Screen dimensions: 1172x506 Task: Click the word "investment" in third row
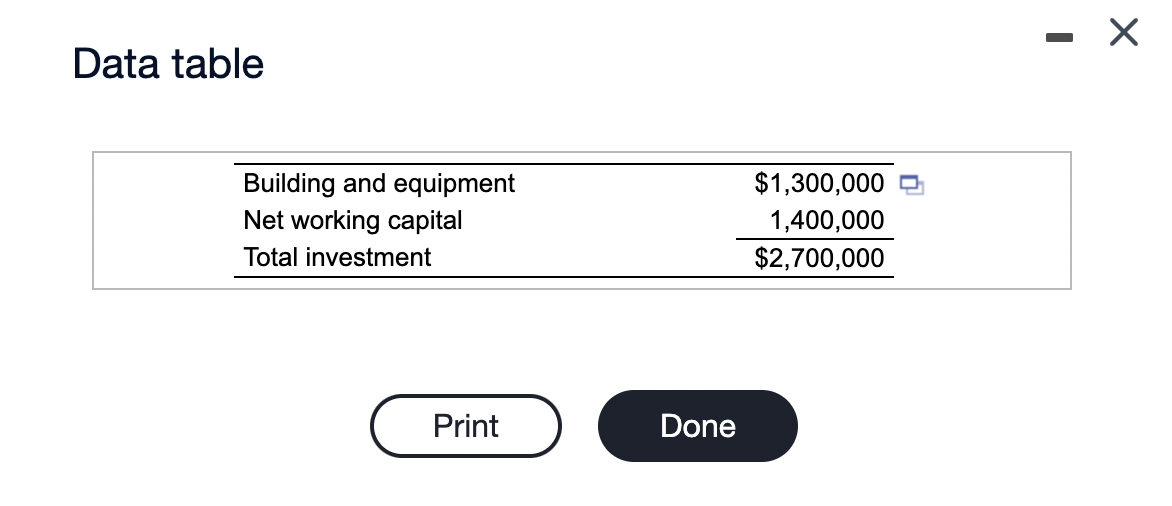pos(368,257)
